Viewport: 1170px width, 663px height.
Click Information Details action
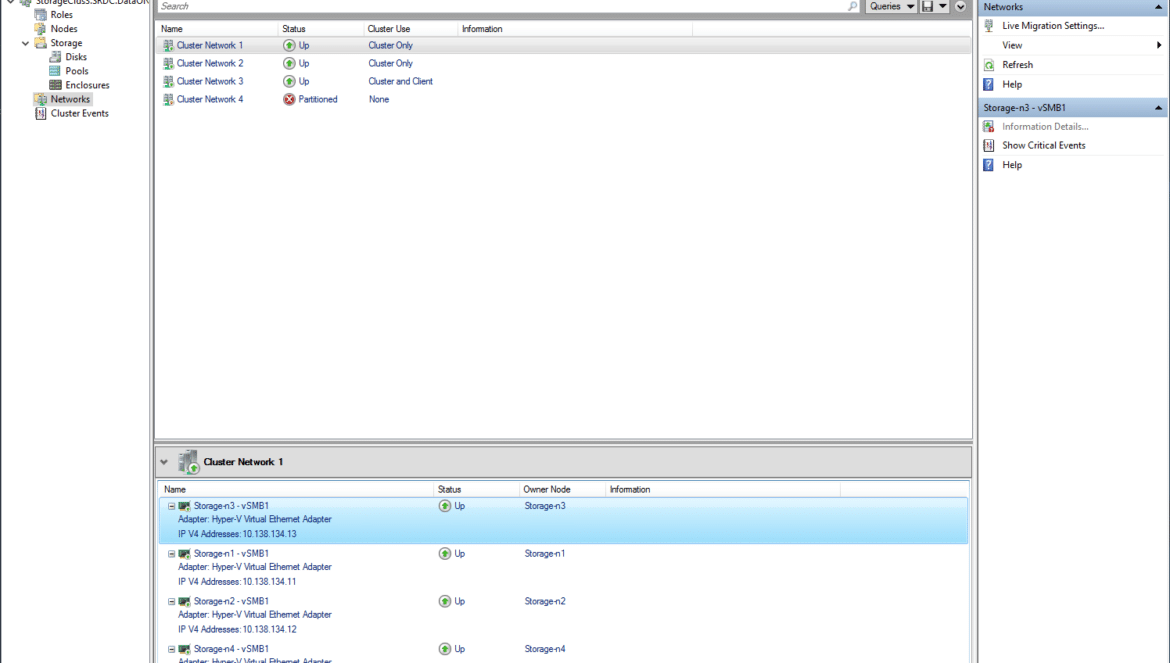pos(1045,127)
